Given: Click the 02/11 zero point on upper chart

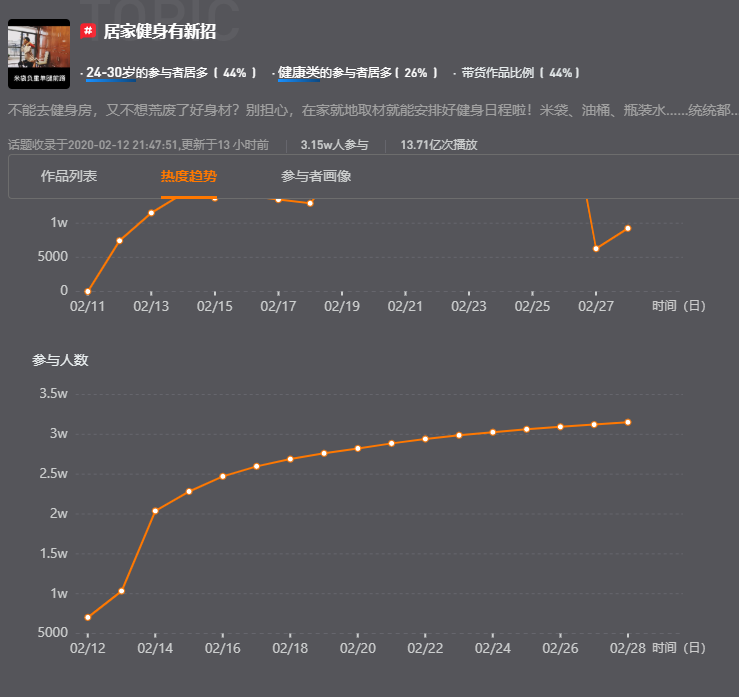Looking at the screenshot, I should click(x=88, y=292).
